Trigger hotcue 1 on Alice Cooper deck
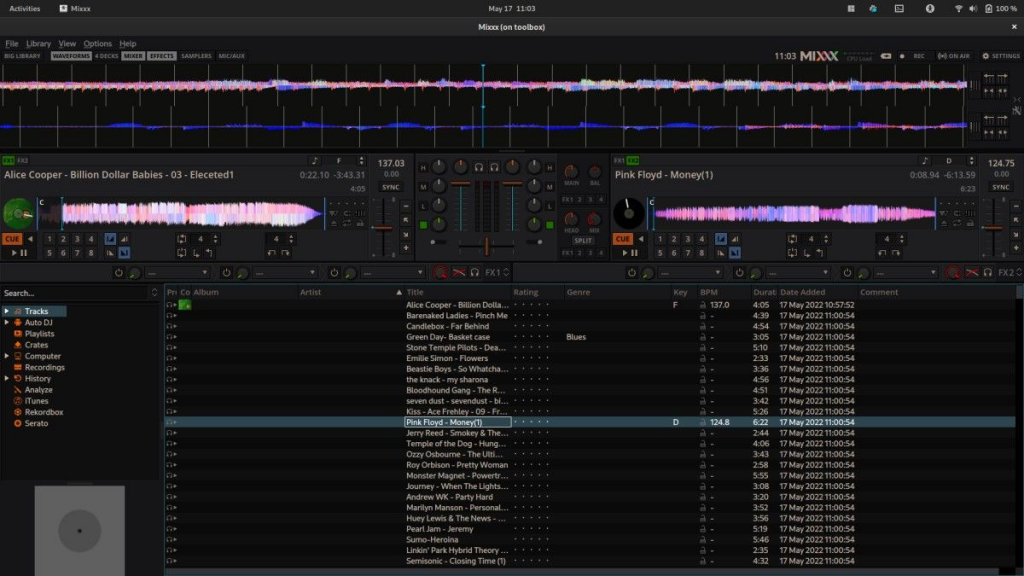 [49, 239]
